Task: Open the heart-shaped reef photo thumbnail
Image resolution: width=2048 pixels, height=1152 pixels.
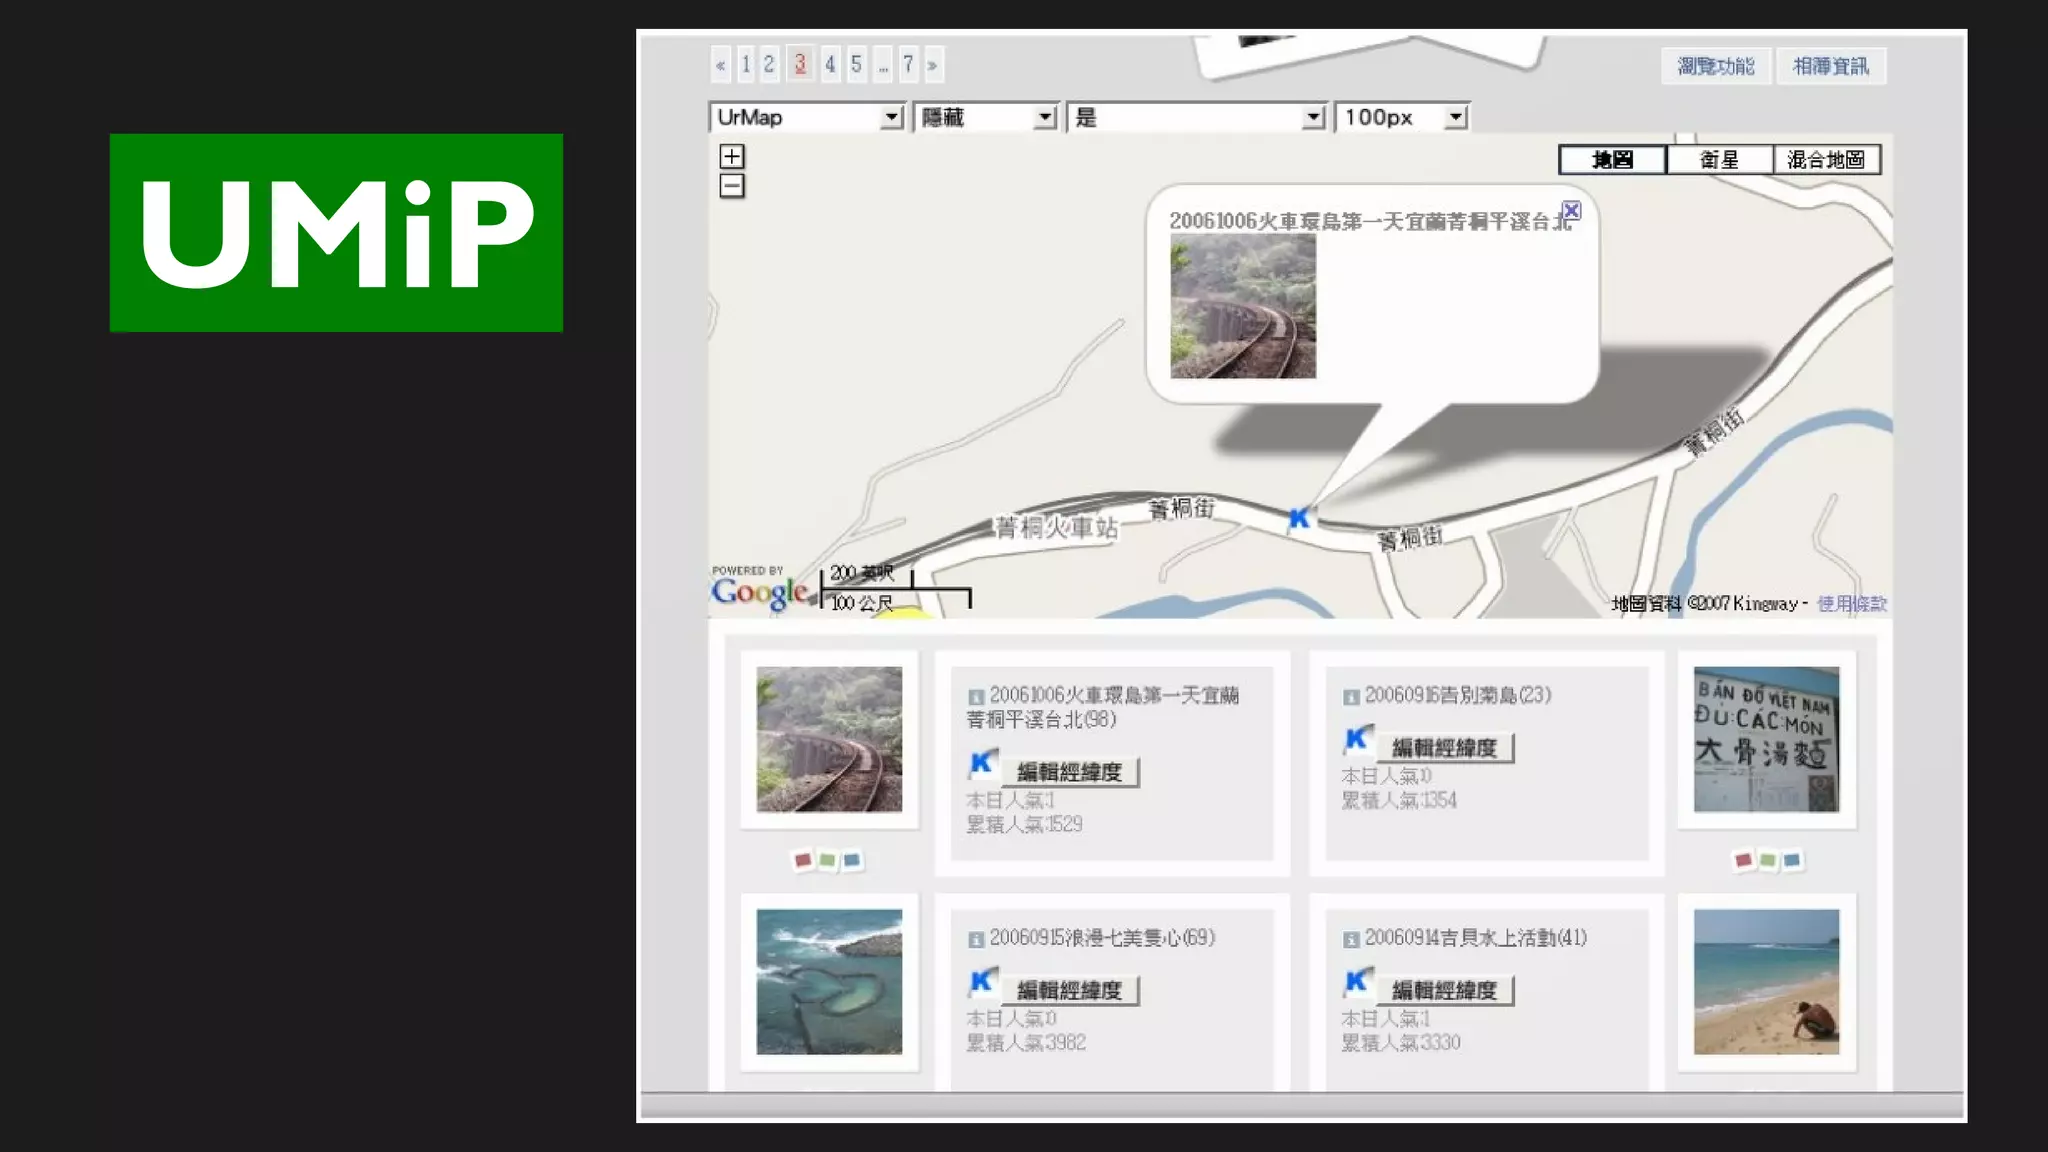Action: click(829, 982)
